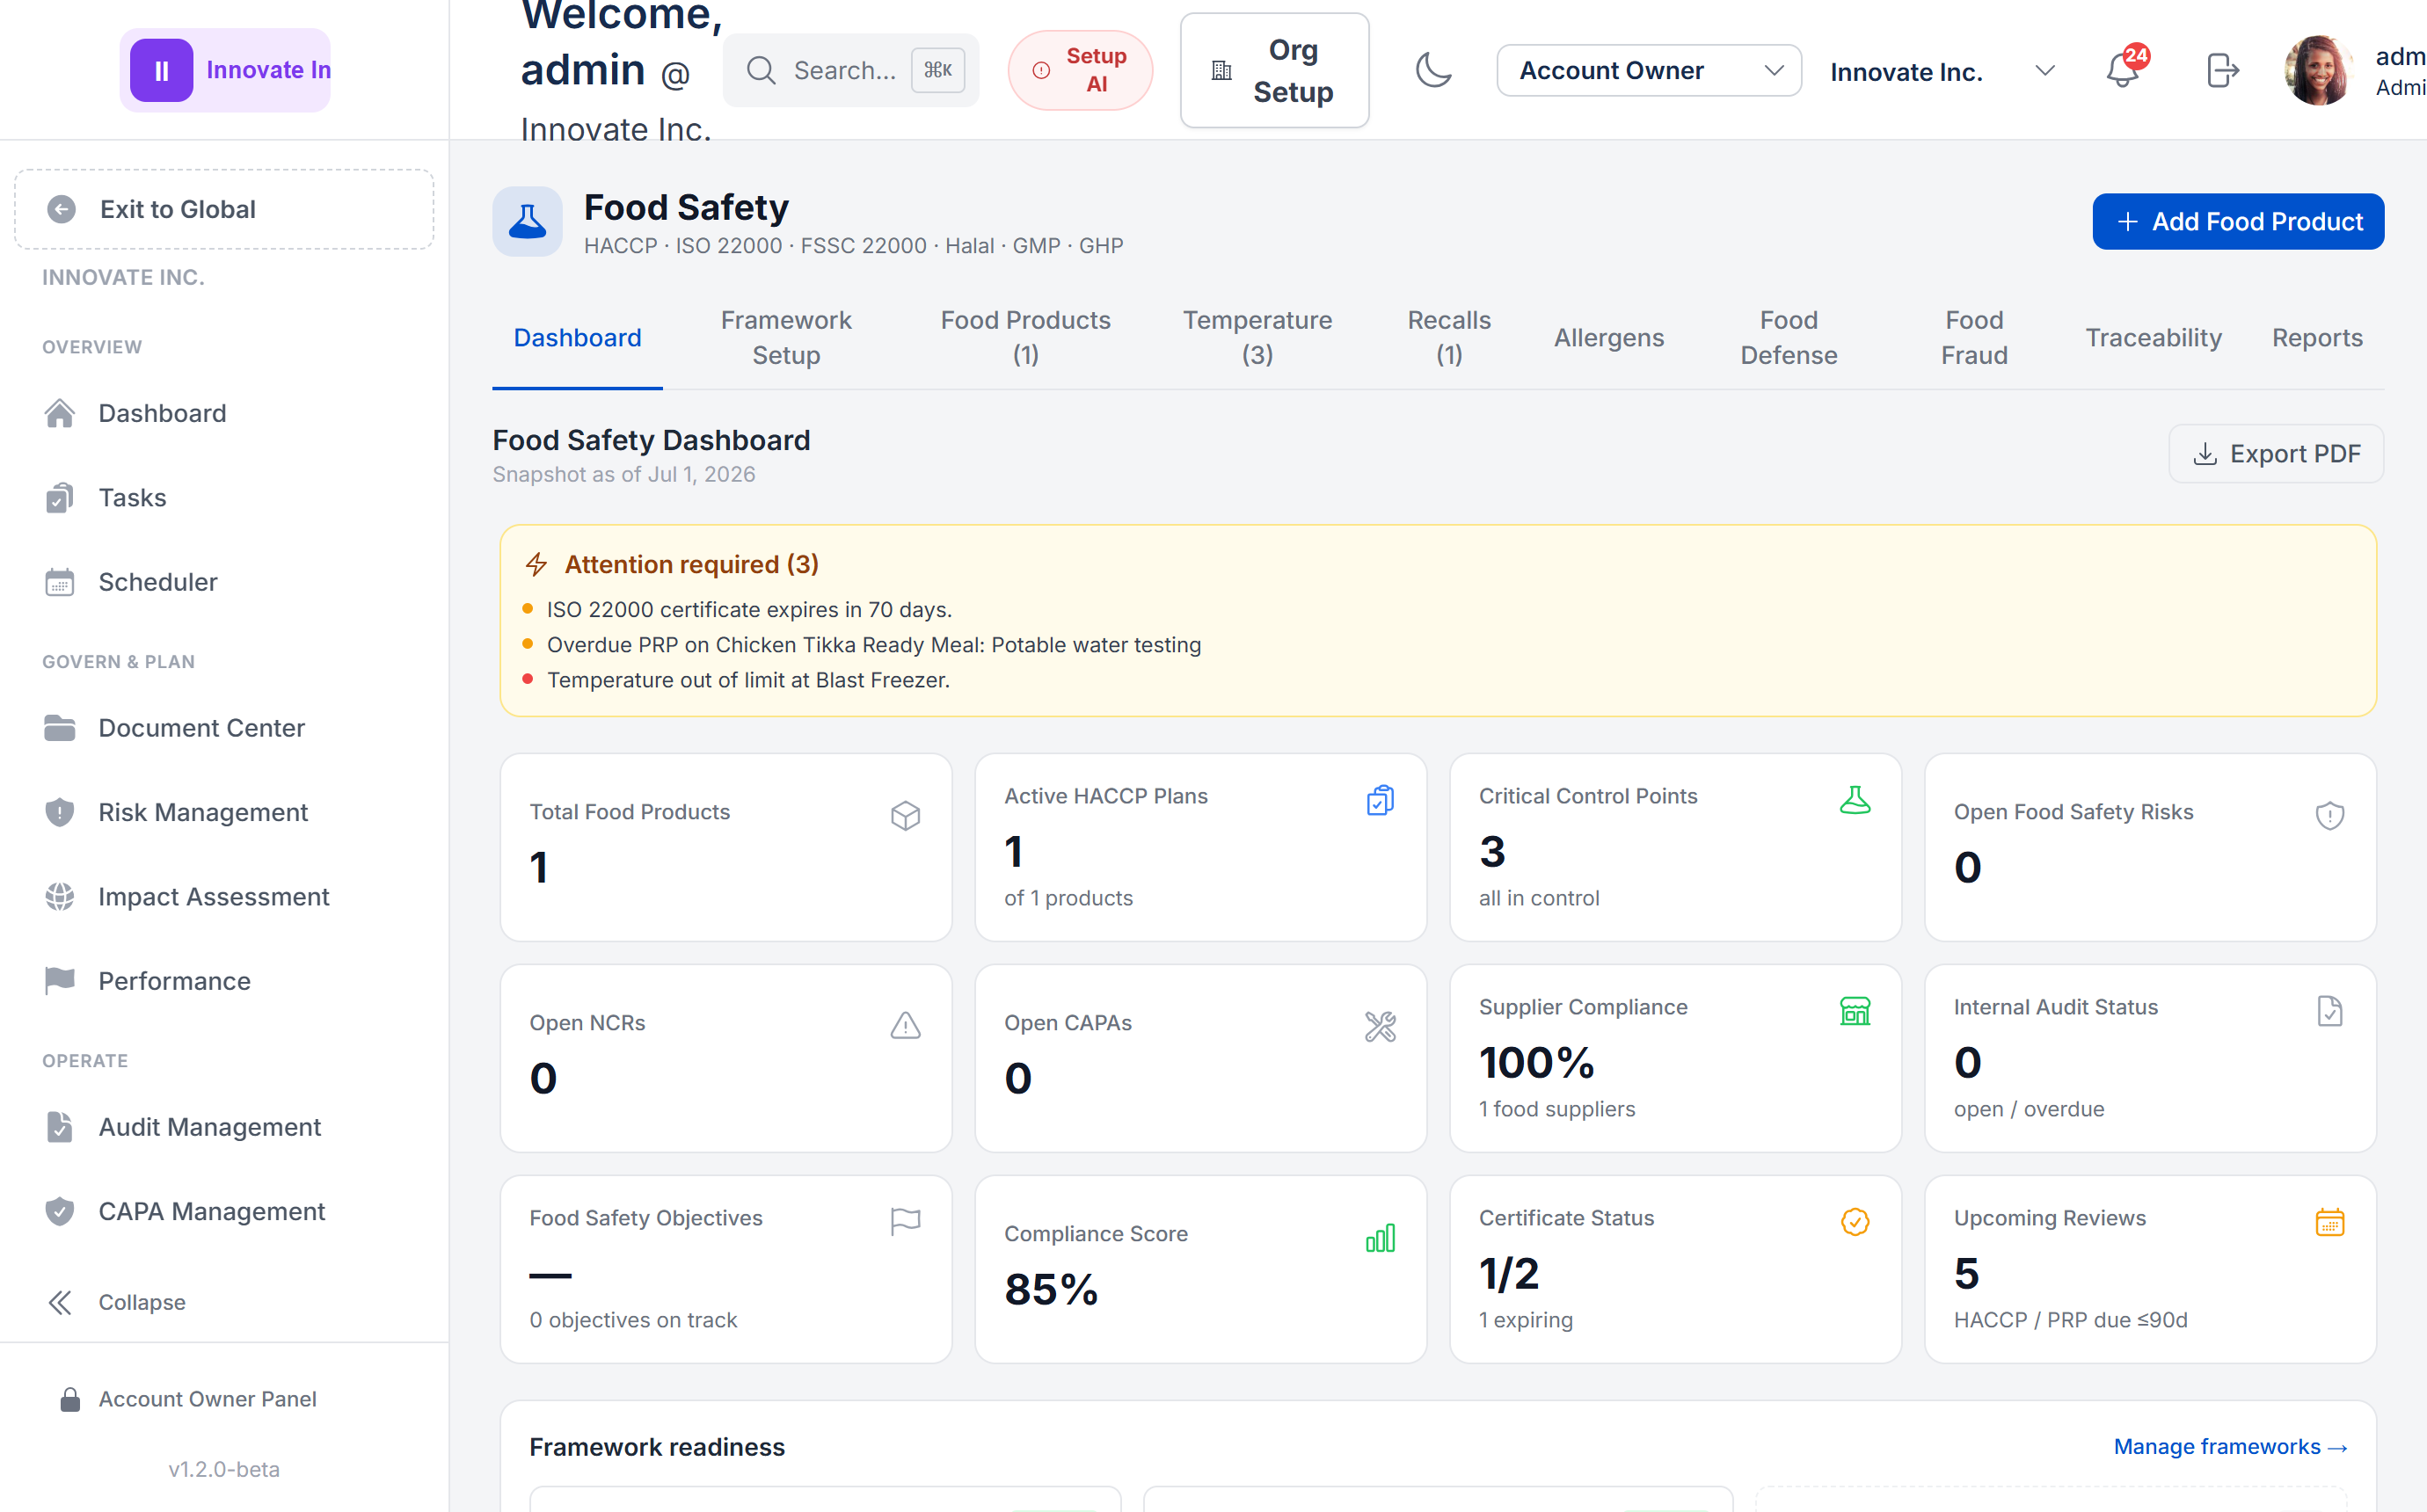Open notifications bell with 24 badge

(2123, 70)
